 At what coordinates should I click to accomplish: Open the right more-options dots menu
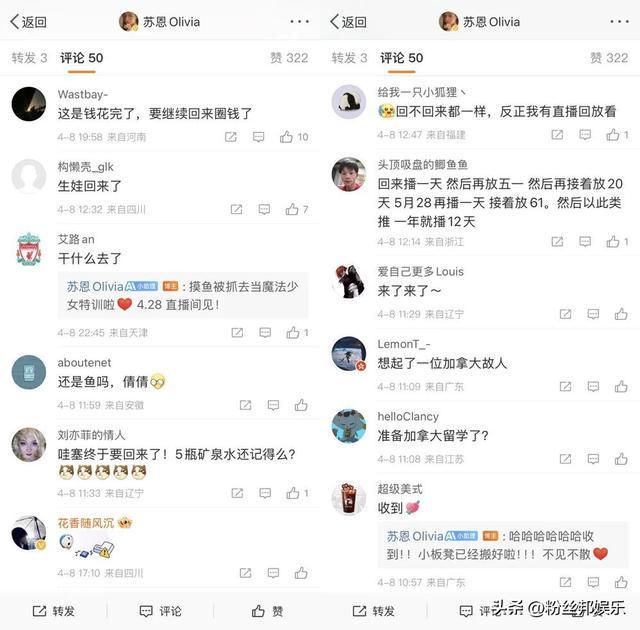620,21
